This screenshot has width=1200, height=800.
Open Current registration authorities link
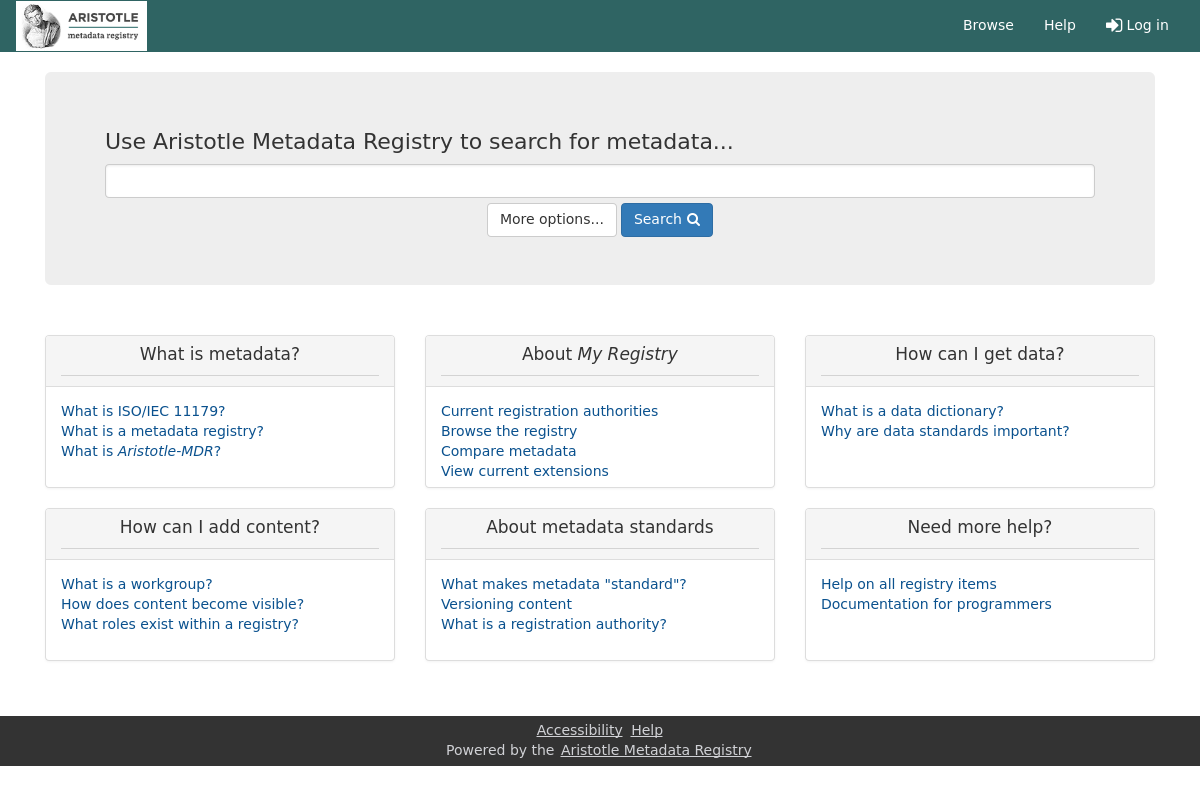point(549,411)
